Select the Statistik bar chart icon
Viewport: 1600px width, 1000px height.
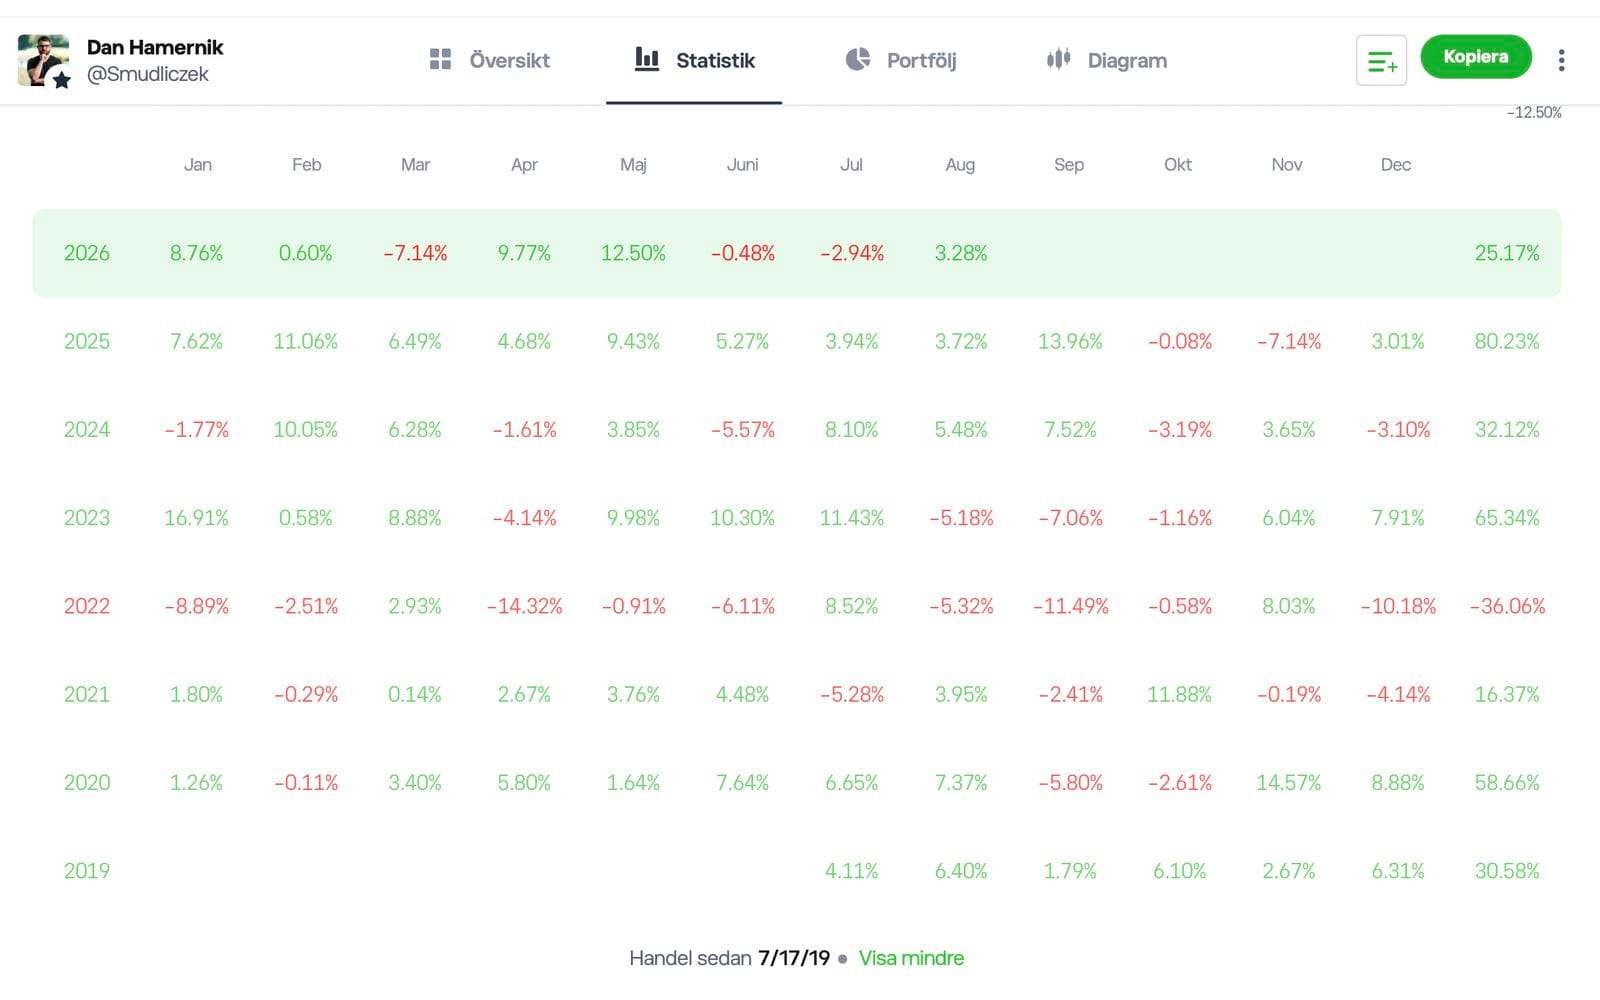(647, 59)
